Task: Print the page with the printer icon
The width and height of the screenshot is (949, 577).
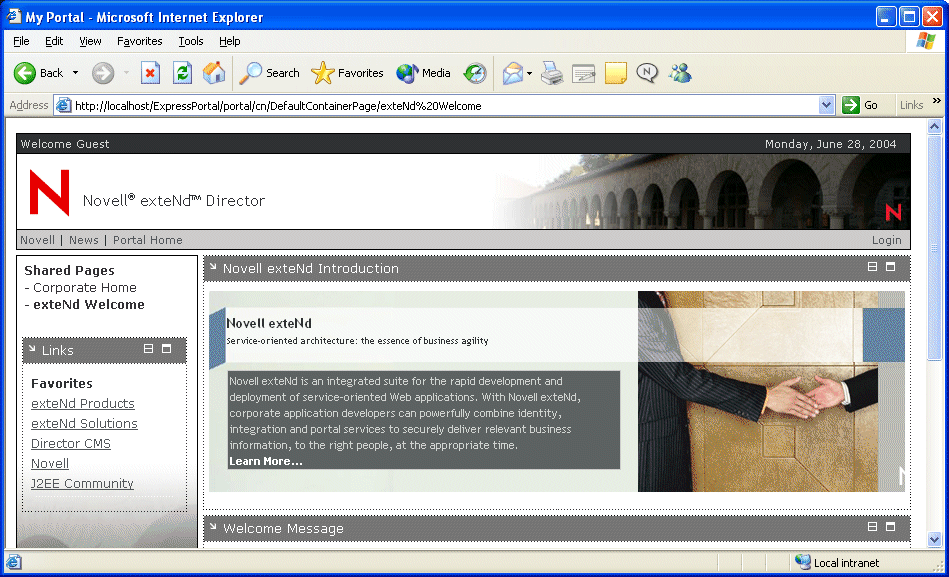Action: (551, 73)
